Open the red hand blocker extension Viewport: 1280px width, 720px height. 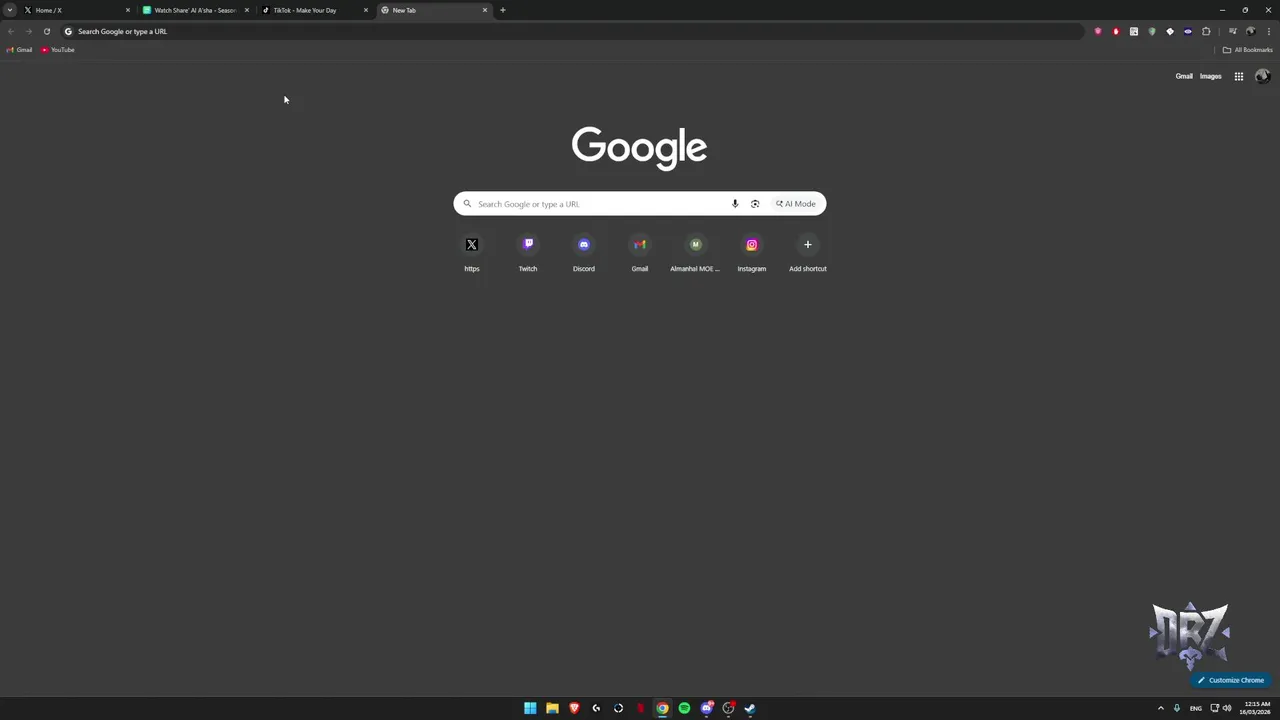click(x=1116, y=31)
